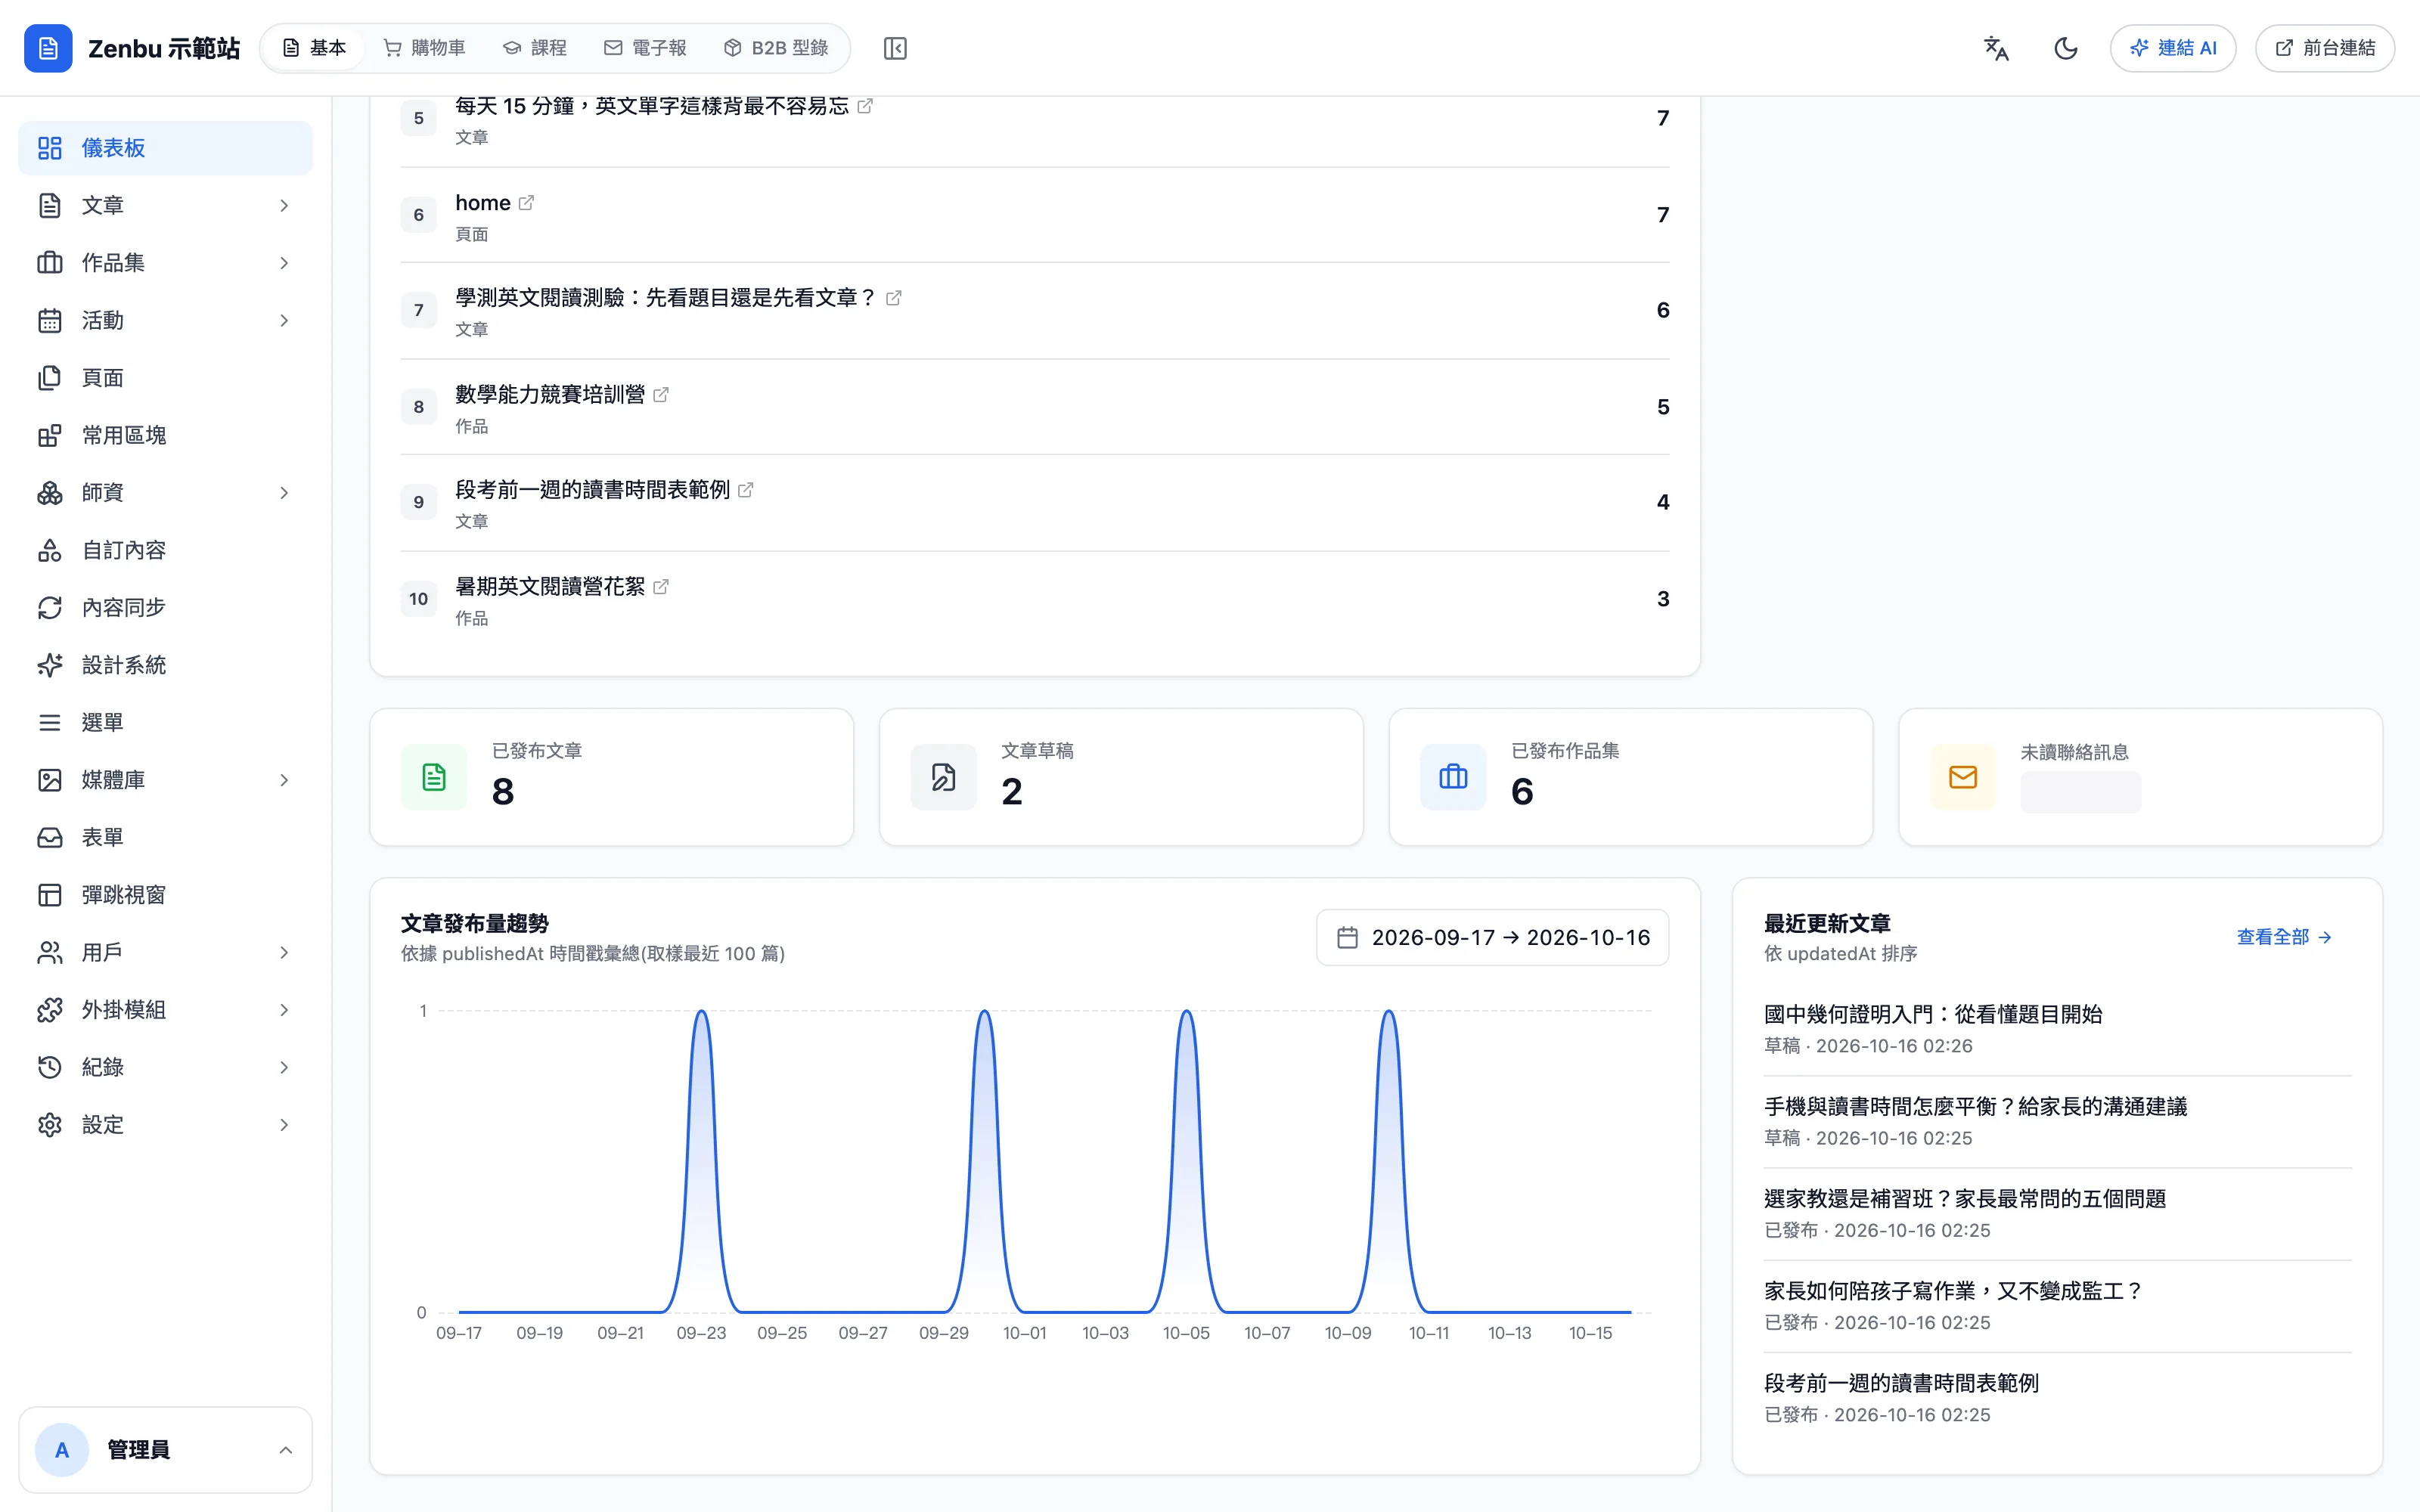Click ranked title 每天 15 分鐘，英文單字這樣背最不容易忘
Viewport: 2420px width, 1512px height.
651,106
